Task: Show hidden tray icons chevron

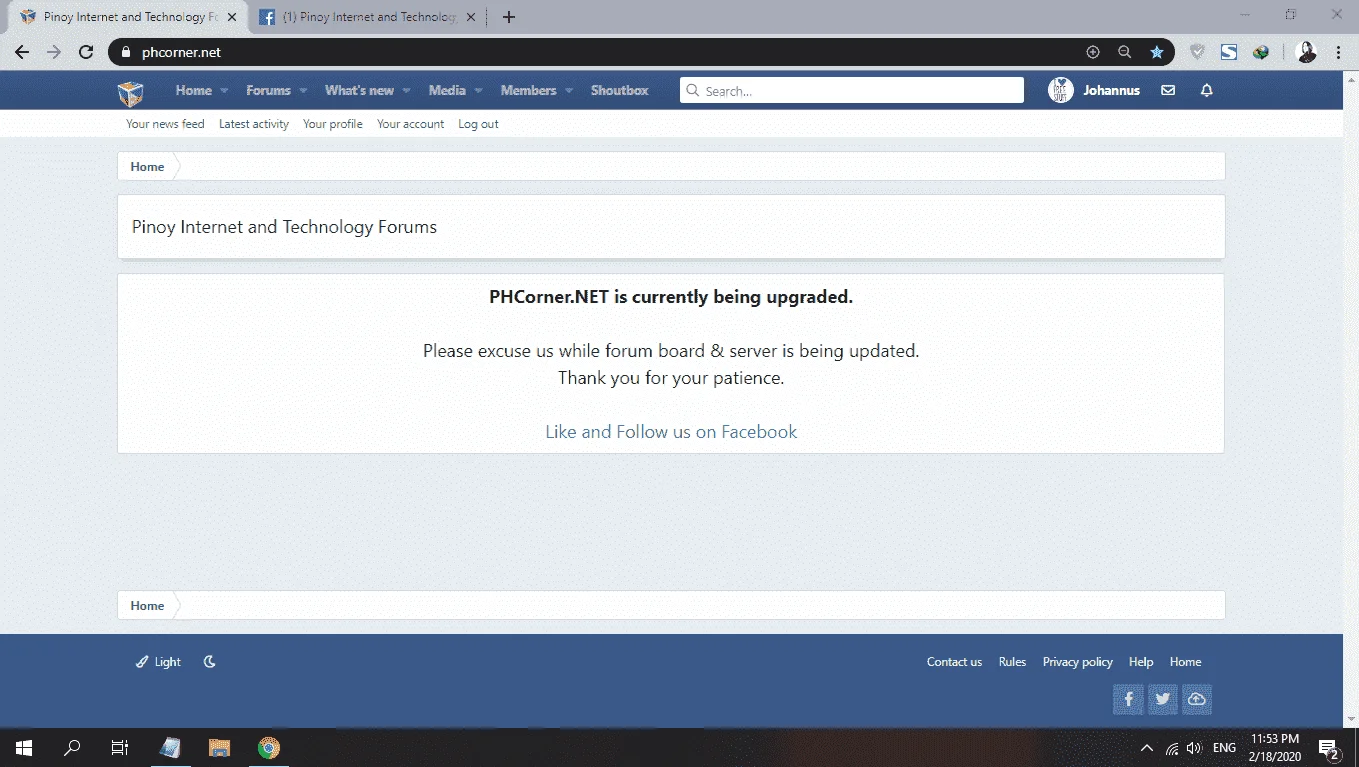Action: coord(1146,748)
